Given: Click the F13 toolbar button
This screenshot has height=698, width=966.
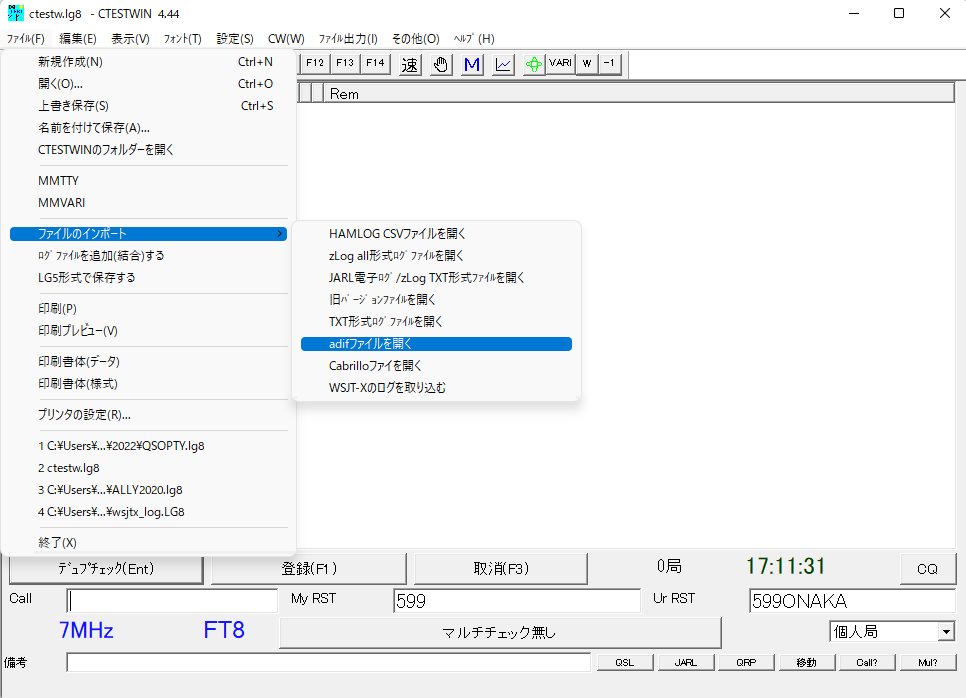Looking at the screenshot, I should [x=345, y=63].
